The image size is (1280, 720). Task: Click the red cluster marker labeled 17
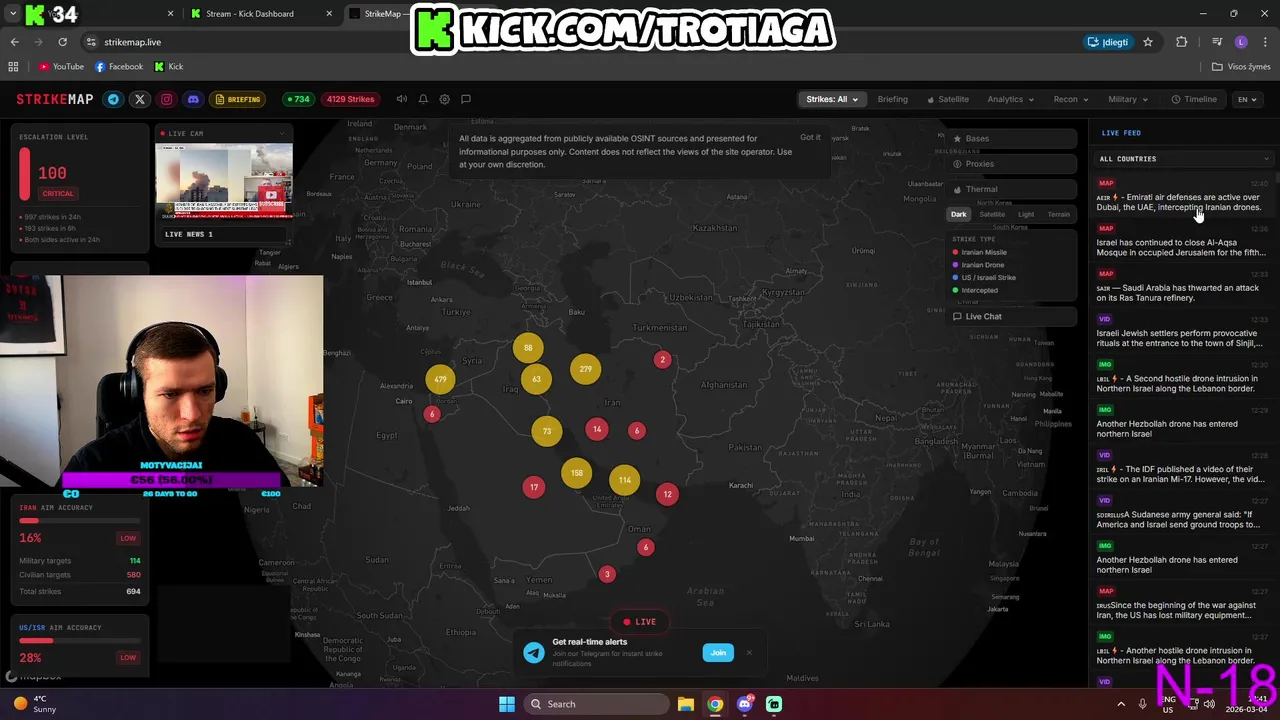534,487
